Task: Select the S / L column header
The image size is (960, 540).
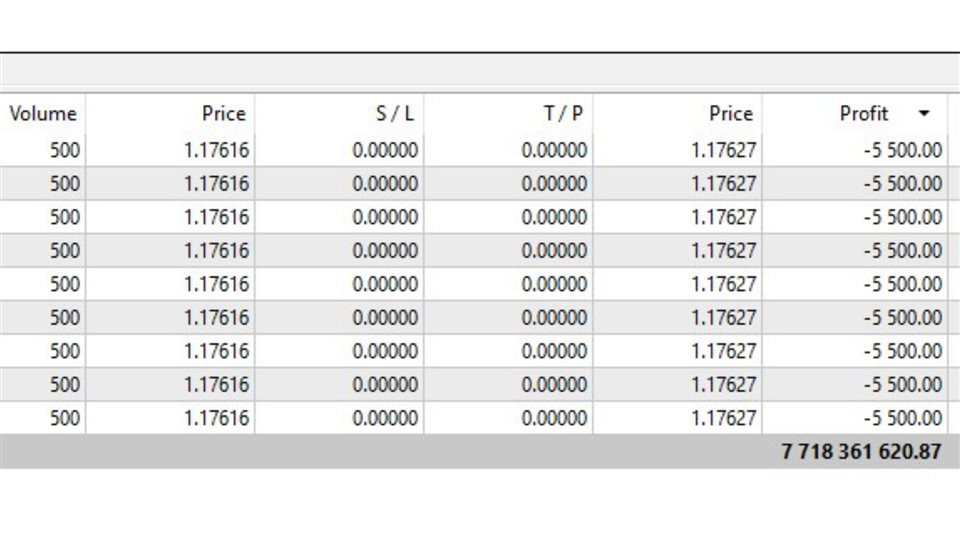Action: (394, 113)
